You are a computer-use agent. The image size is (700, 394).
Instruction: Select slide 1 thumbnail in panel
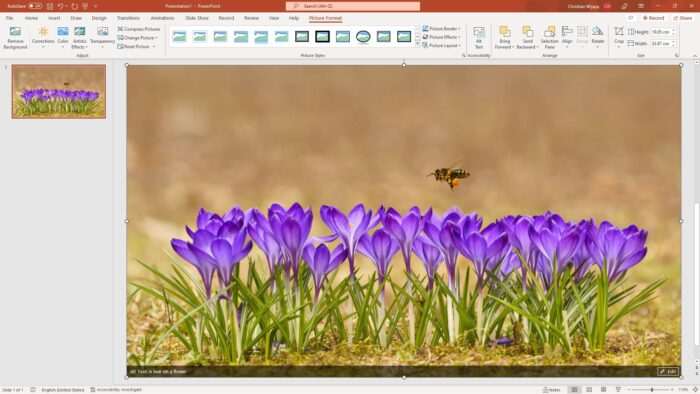(x=59, y=91)
